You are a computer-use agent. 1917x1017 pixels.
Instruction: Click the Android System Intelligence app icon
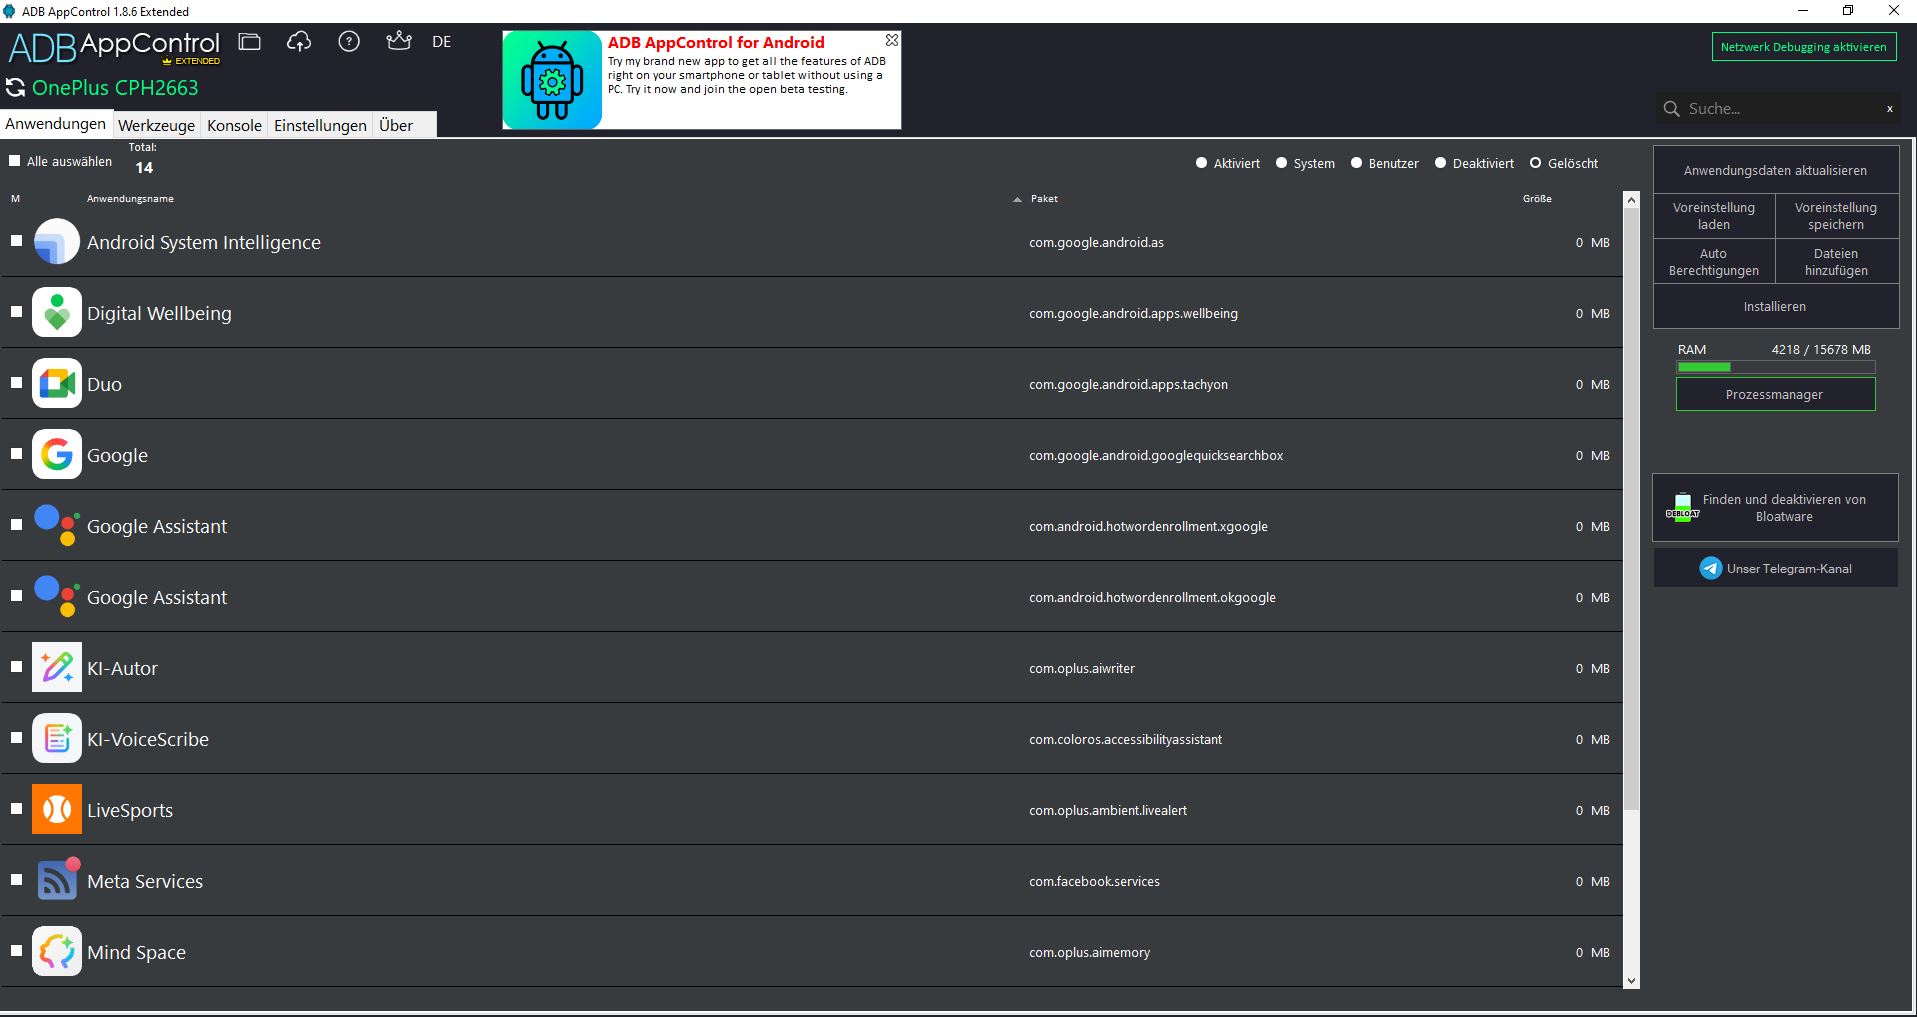tap(57, 242)
